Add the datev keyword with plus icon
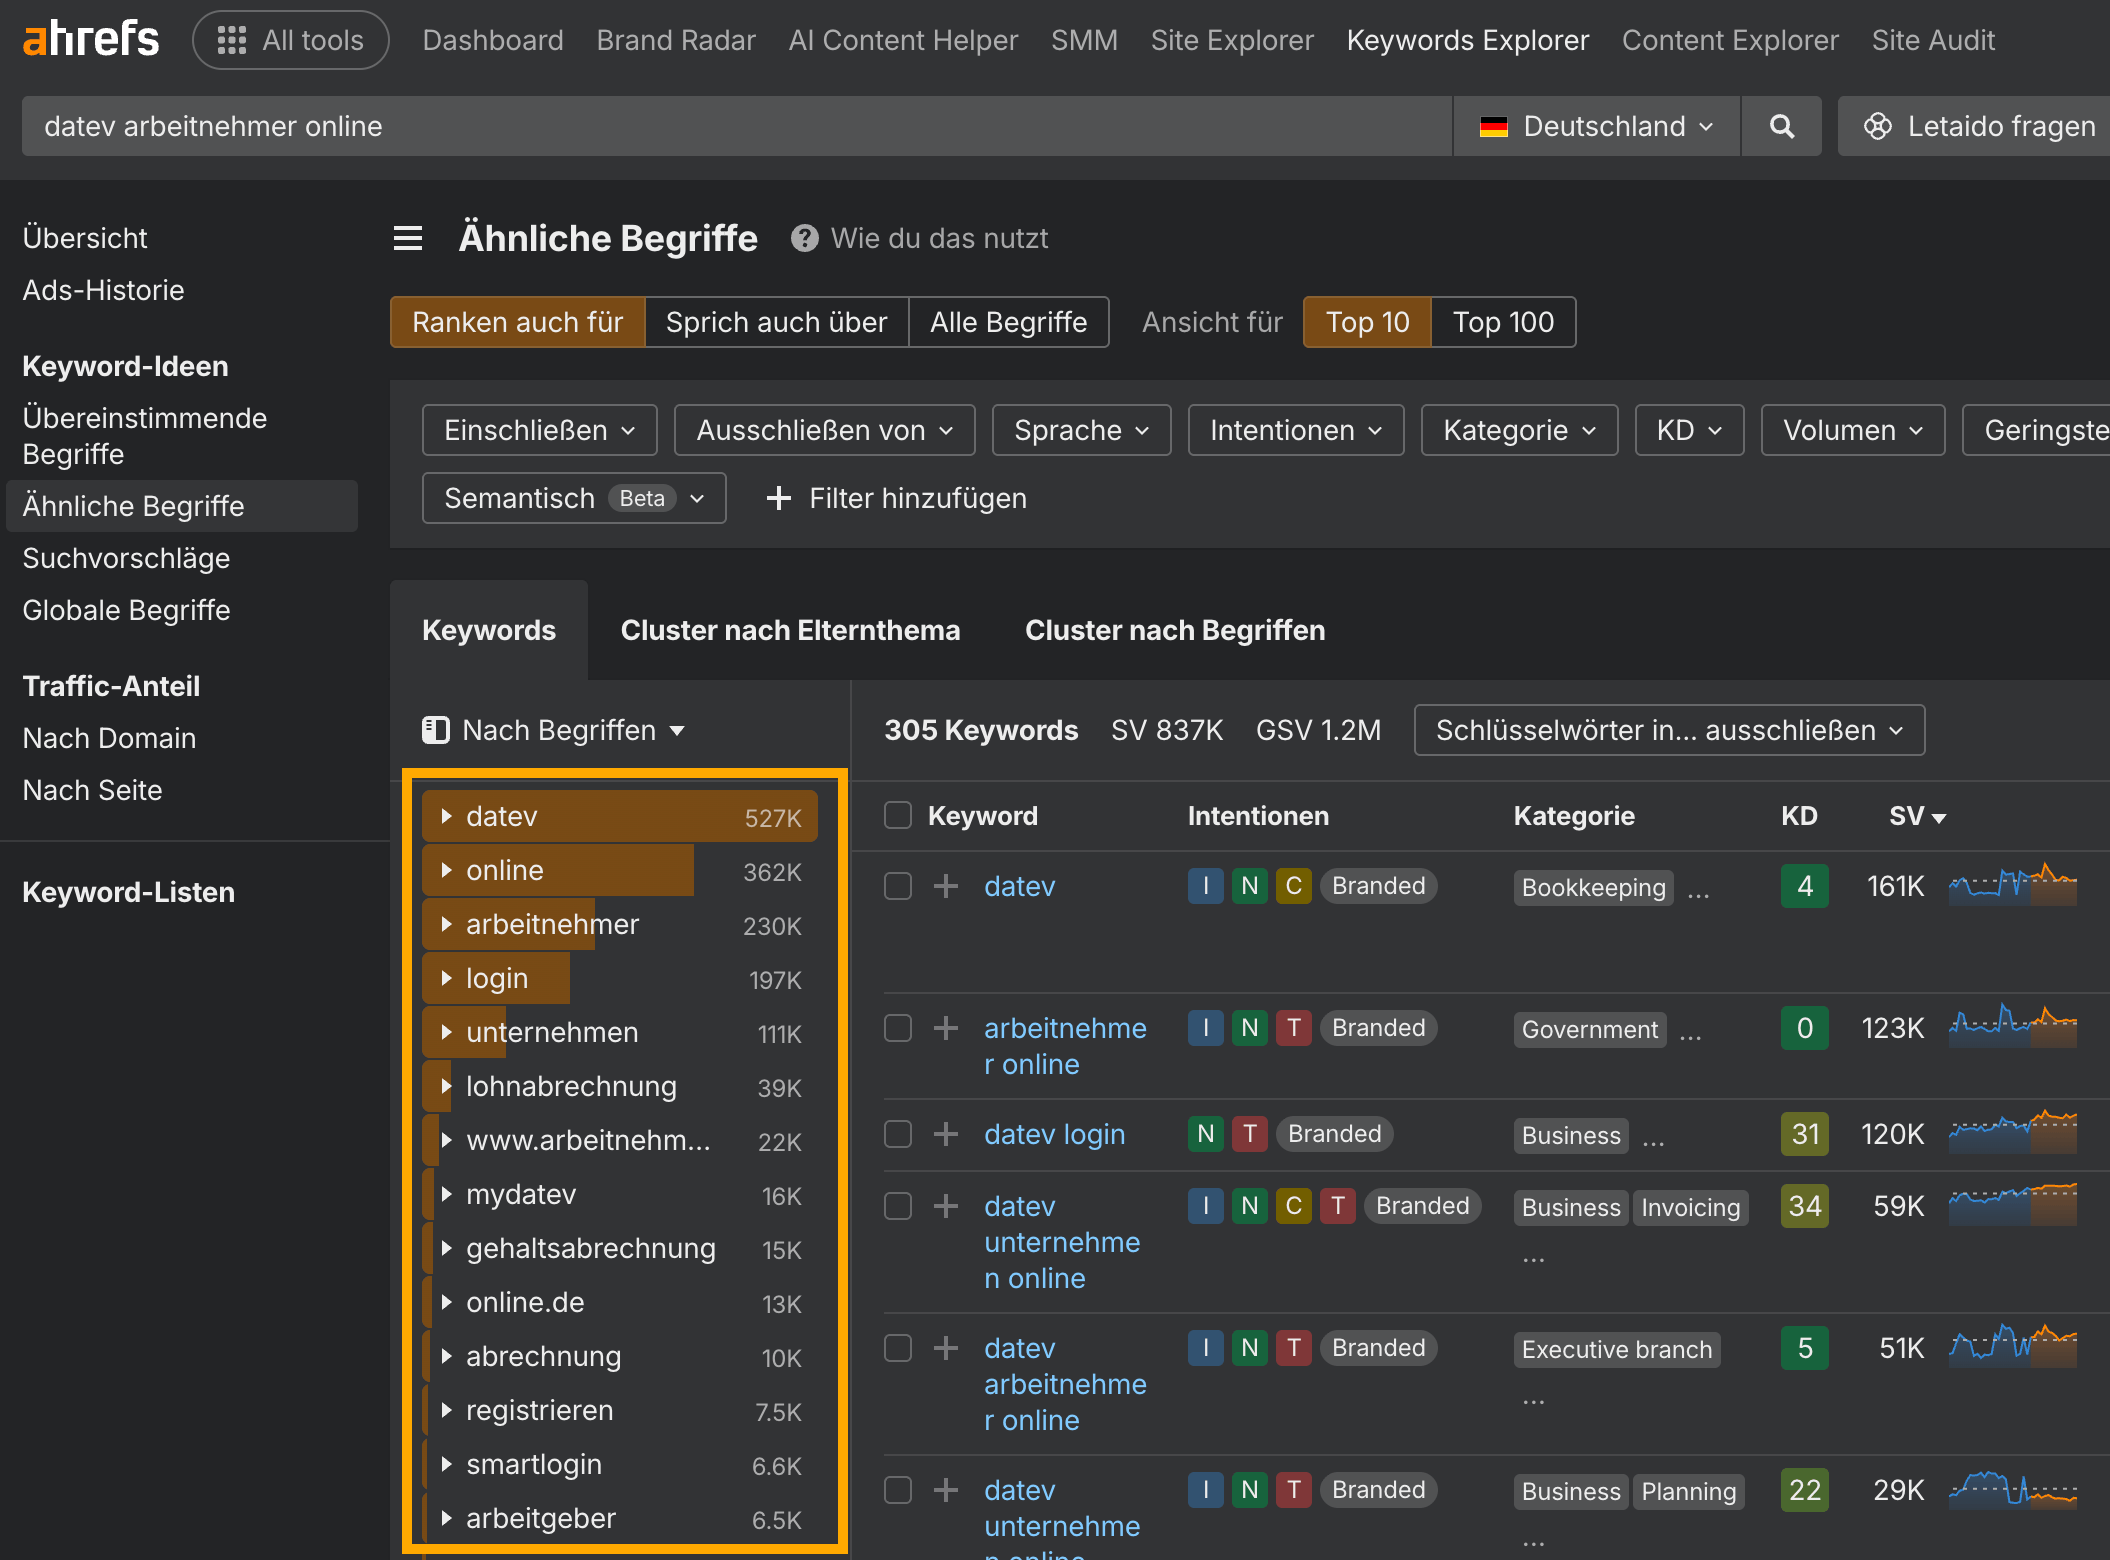Screen dimensions: 2110x1560 click(x=946, y=886)
